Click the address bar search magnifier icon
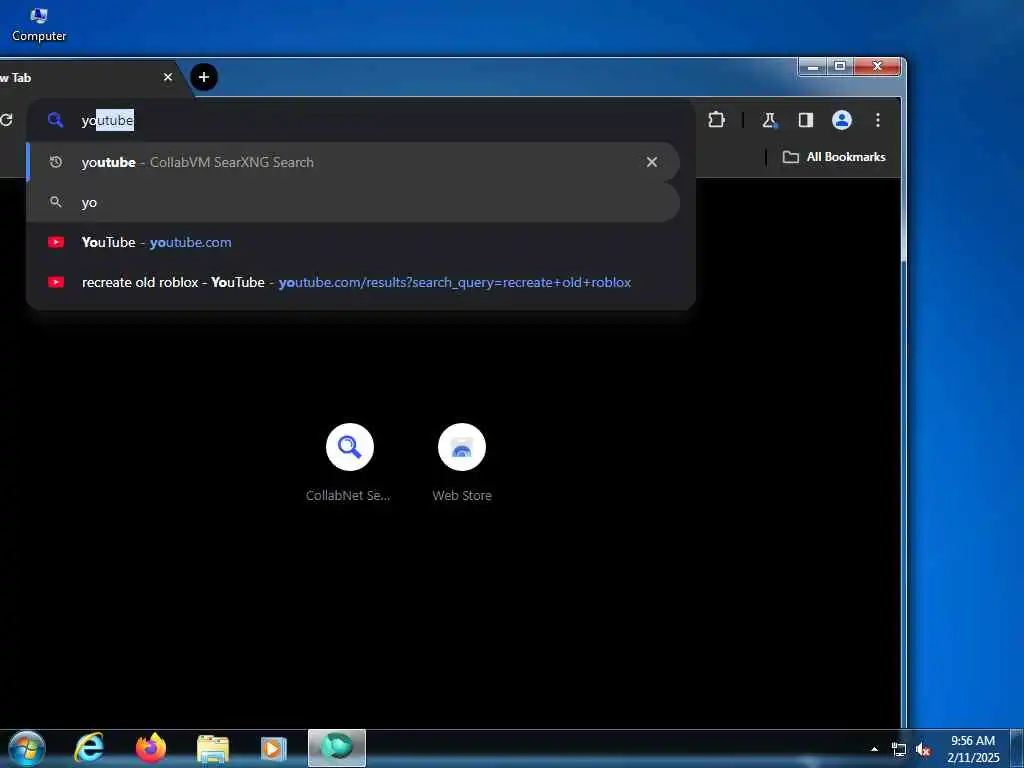This screenshot has width=1024, height=768. [x=56, y=120]
